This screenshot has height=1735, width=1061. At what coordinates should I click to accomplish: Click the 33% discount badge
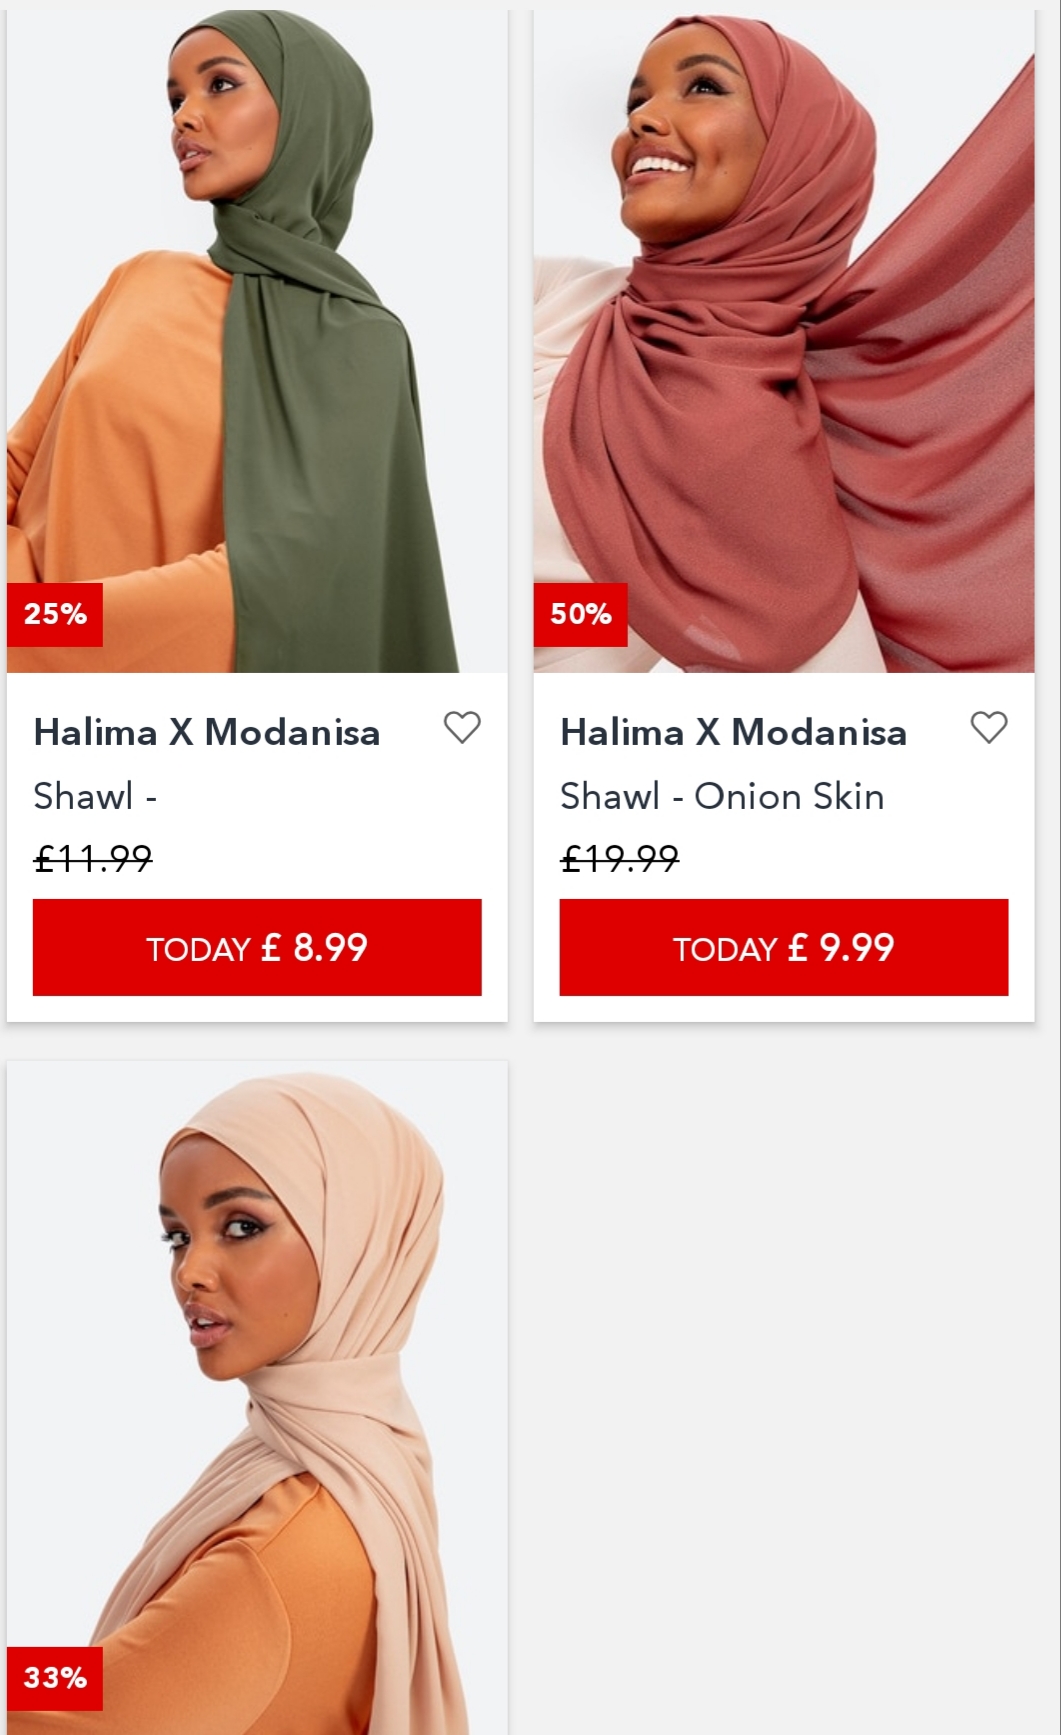pyautogui.click(x=55, y=1677)
